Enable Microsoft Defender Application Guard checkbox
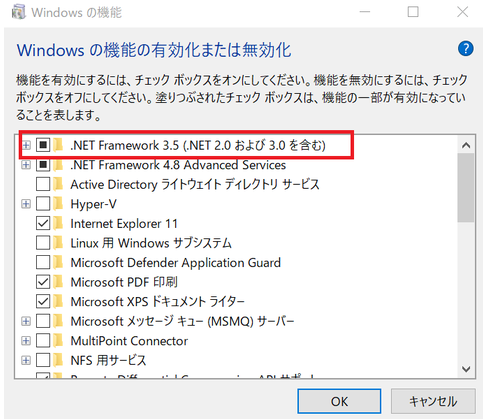 pyautogui.click(x=43, y=262)
